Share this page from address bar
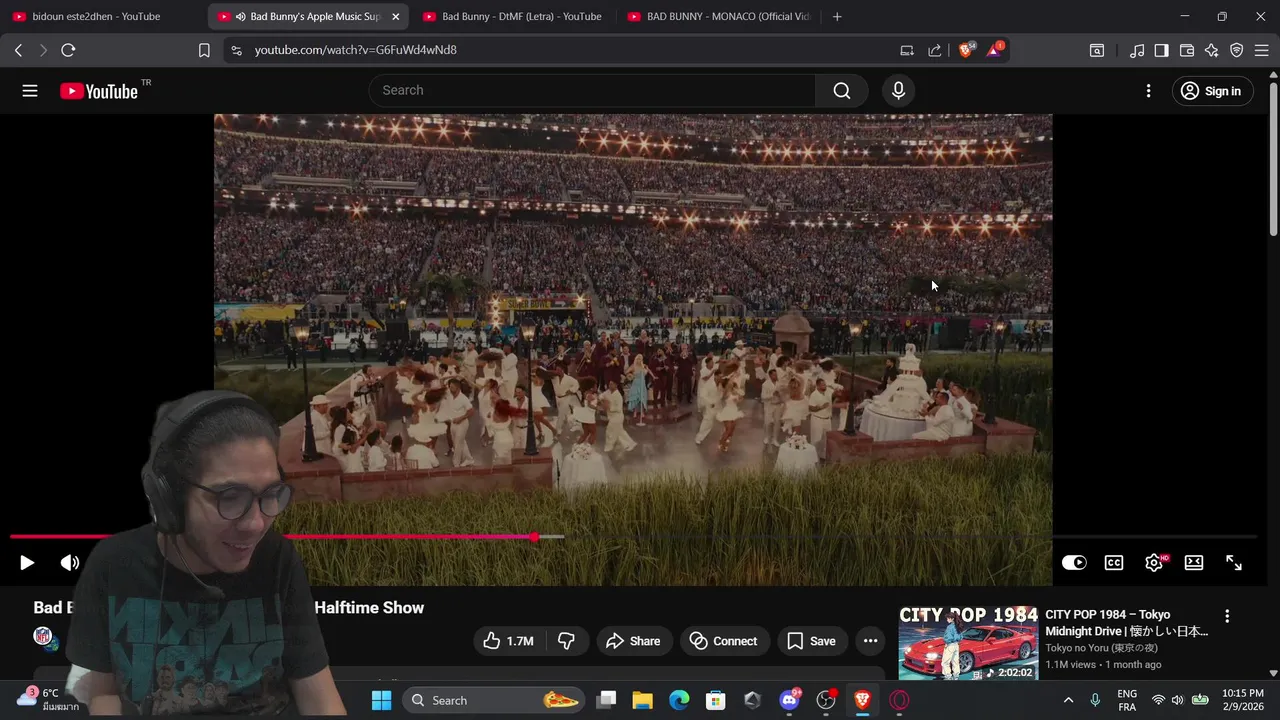Viewport: 1280px width, 720px height. (x=935, y=50)
